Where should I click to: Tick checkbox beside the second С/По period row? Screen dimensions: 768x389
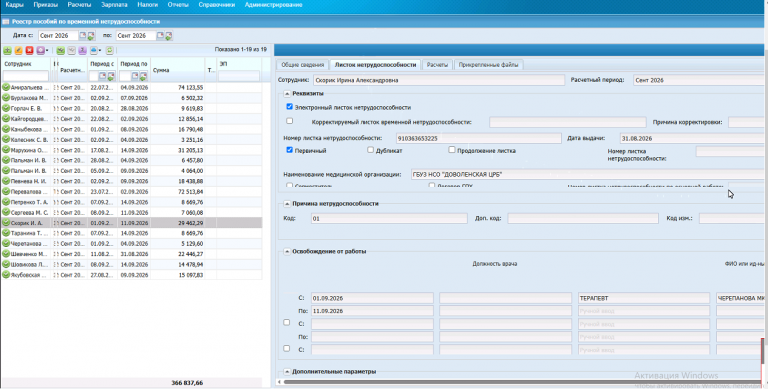(x=287, y=322)
